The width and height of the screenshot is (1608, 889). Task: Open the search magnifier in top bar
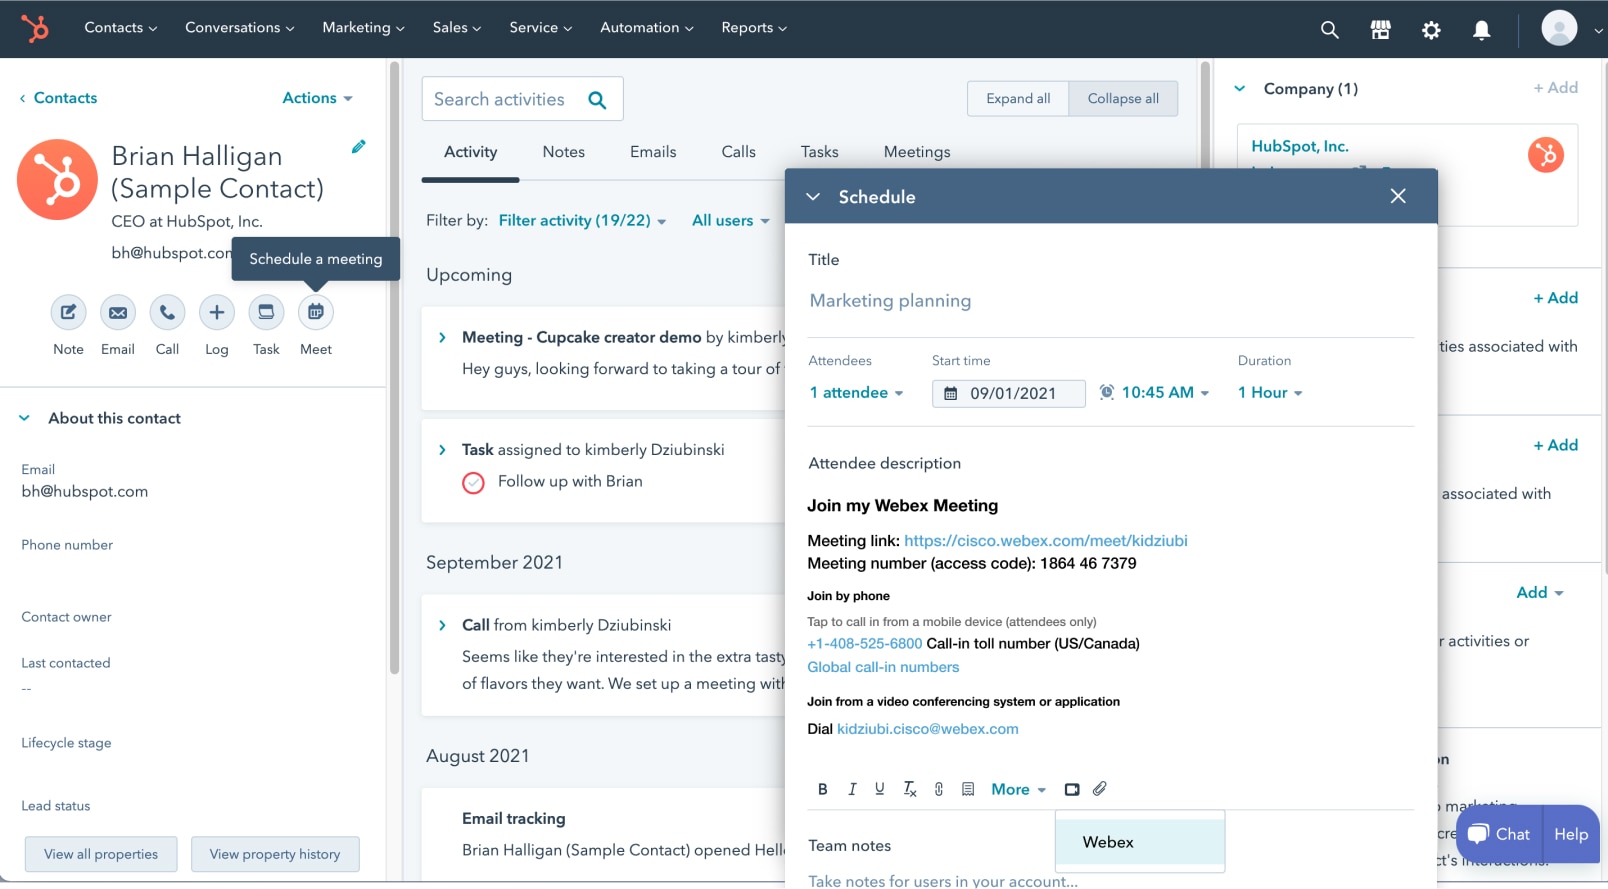pos(1329,29)
